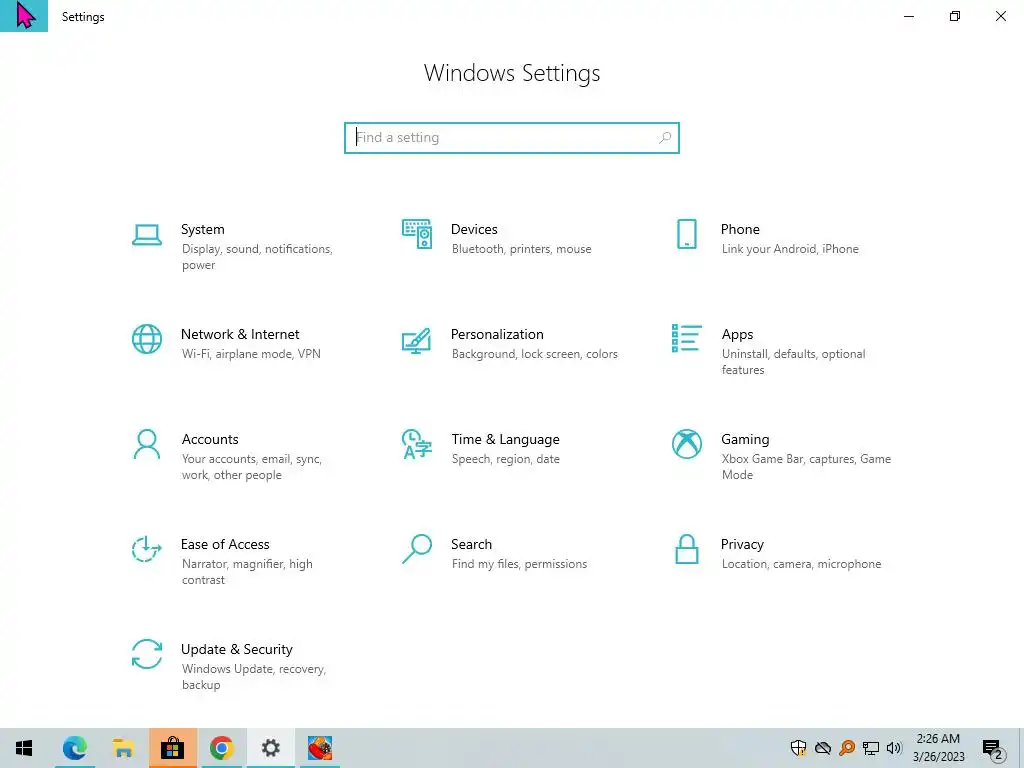Open the game app taskbar icon

pos(320,748)
